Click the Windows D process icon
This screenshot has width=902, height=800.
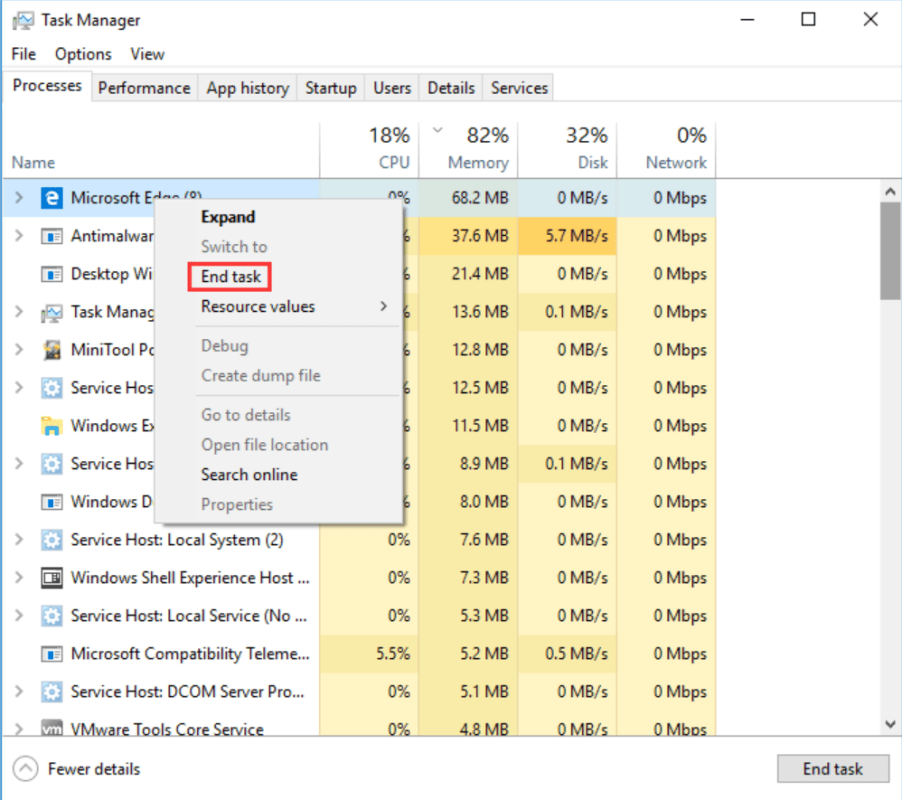52,502
